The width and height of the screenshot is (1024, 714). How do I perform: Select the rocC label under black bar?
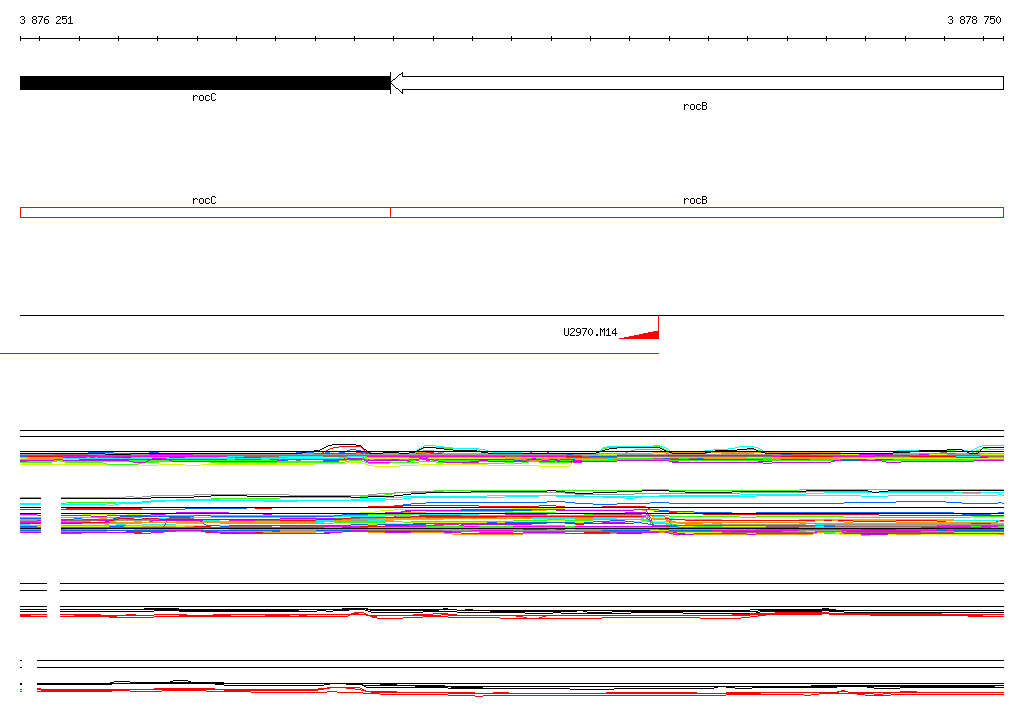[204, 97]
